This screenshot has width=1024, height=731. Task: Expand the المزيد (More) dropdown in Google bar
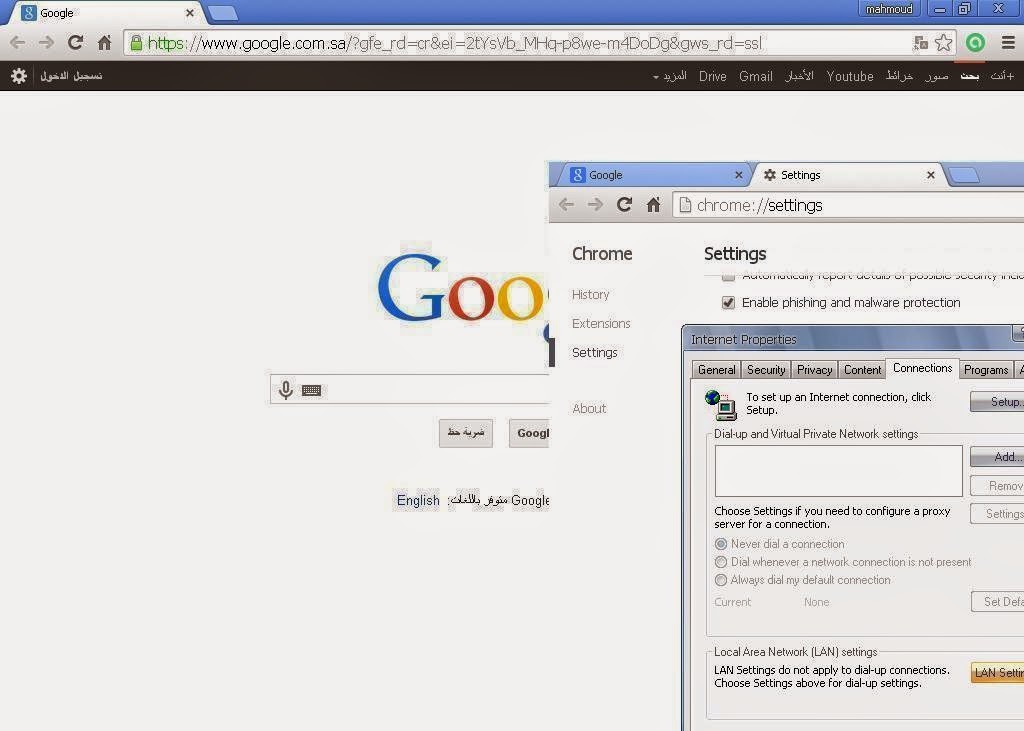pyautogui.click(x=669, y=76)
